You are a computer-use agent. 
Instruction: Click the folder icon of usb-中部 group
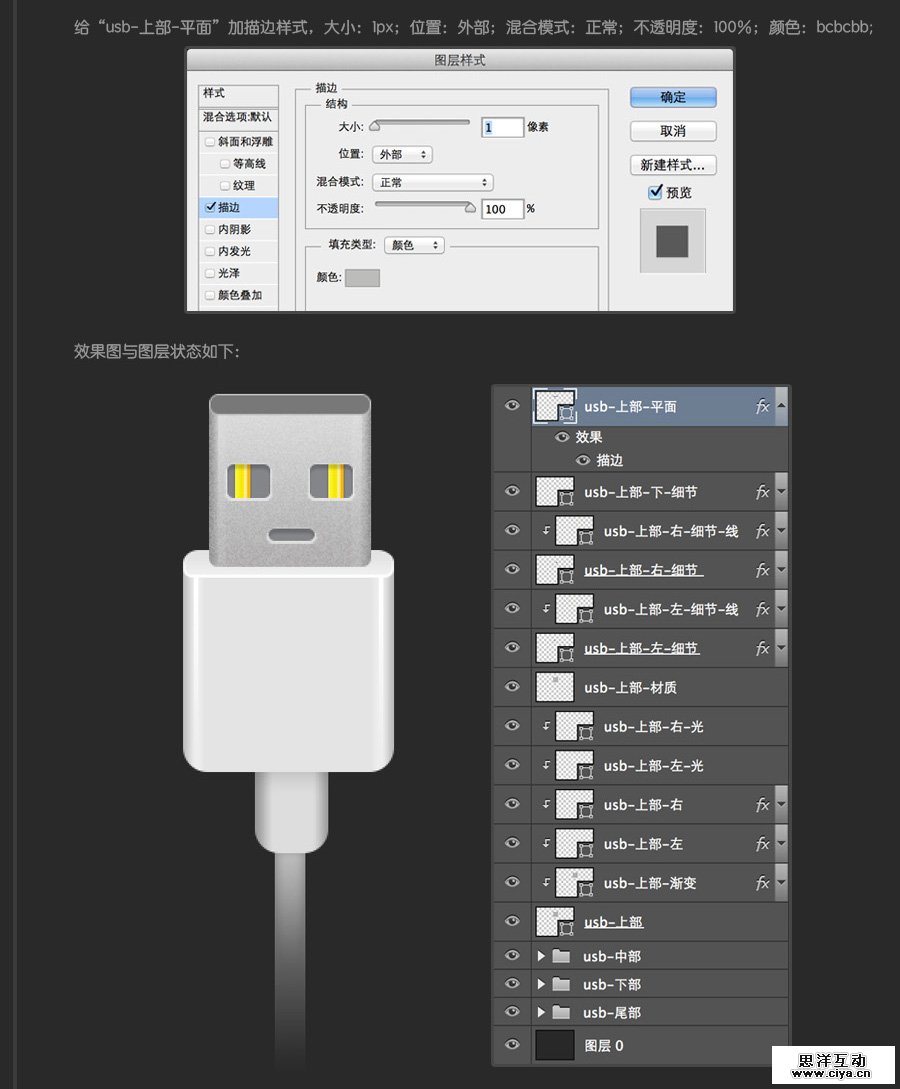pyautogui.click(x=561, y=955)
